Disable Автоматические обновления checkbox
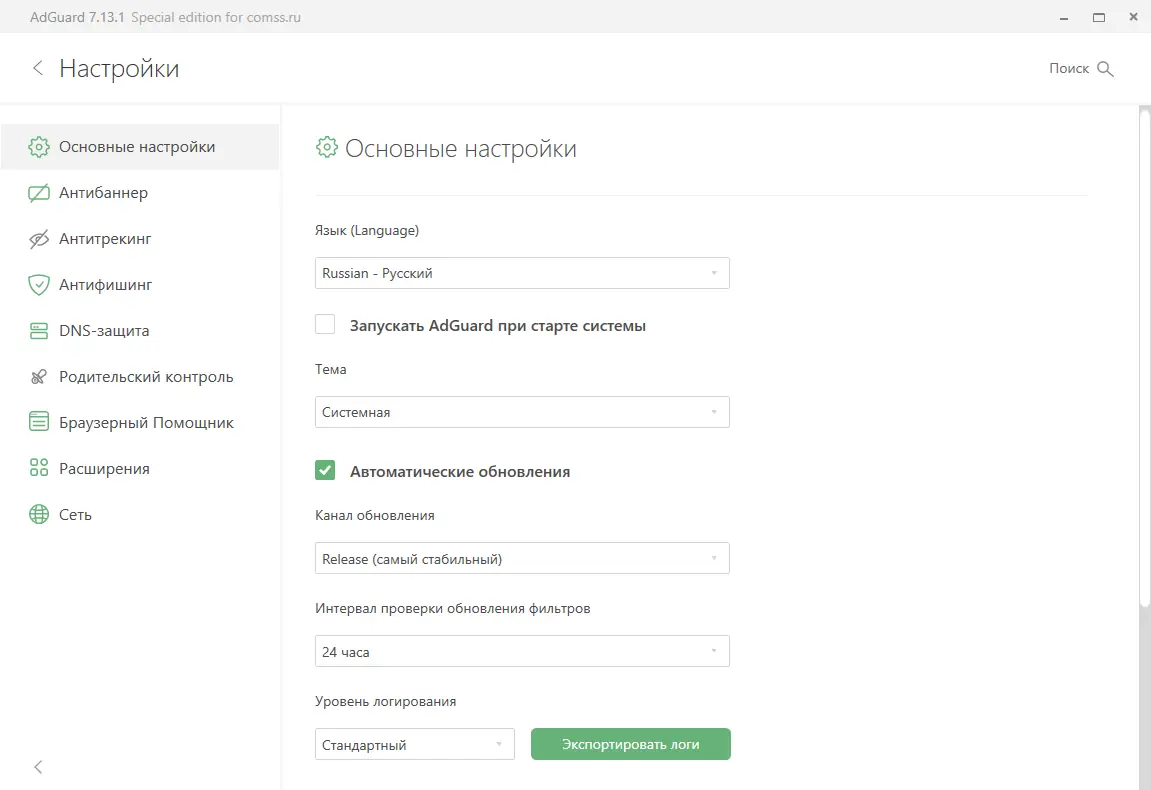 point(324,470)
